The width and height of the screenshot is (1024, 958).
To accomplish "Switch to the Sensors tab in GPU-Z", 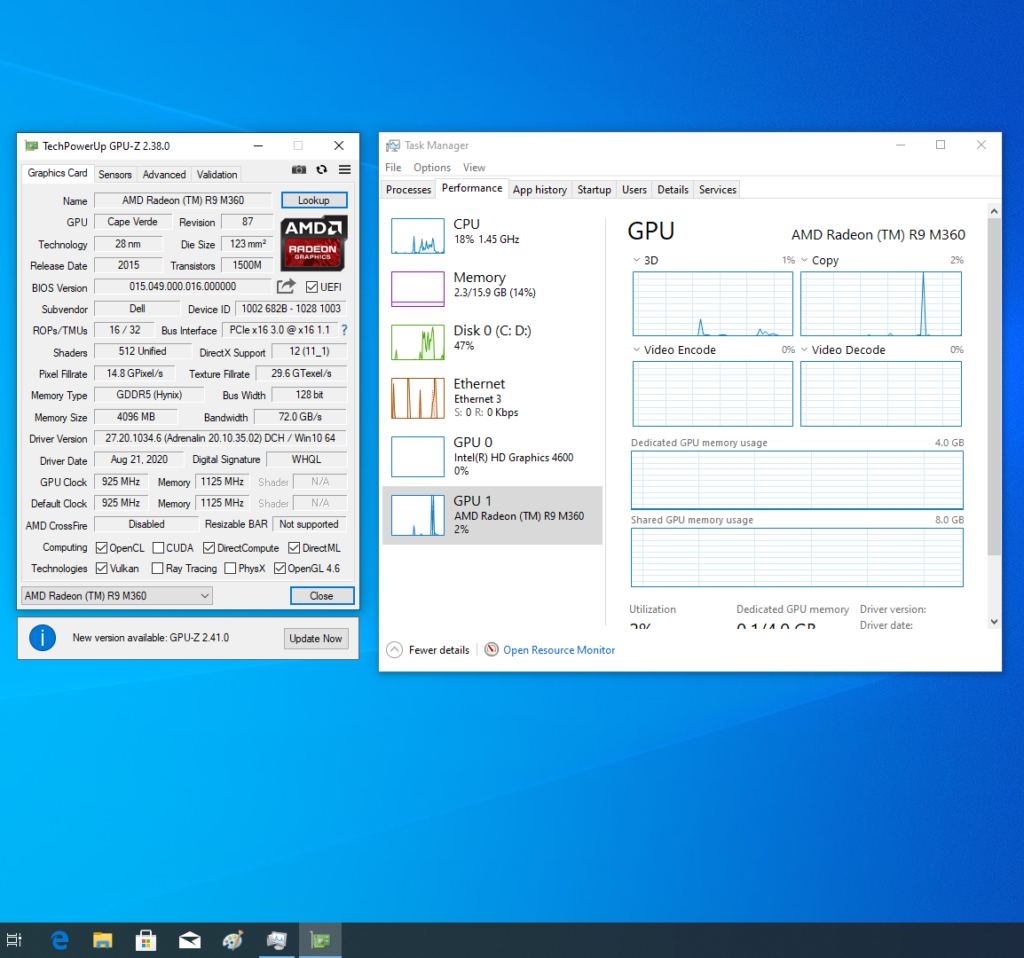I will [115, 173].
